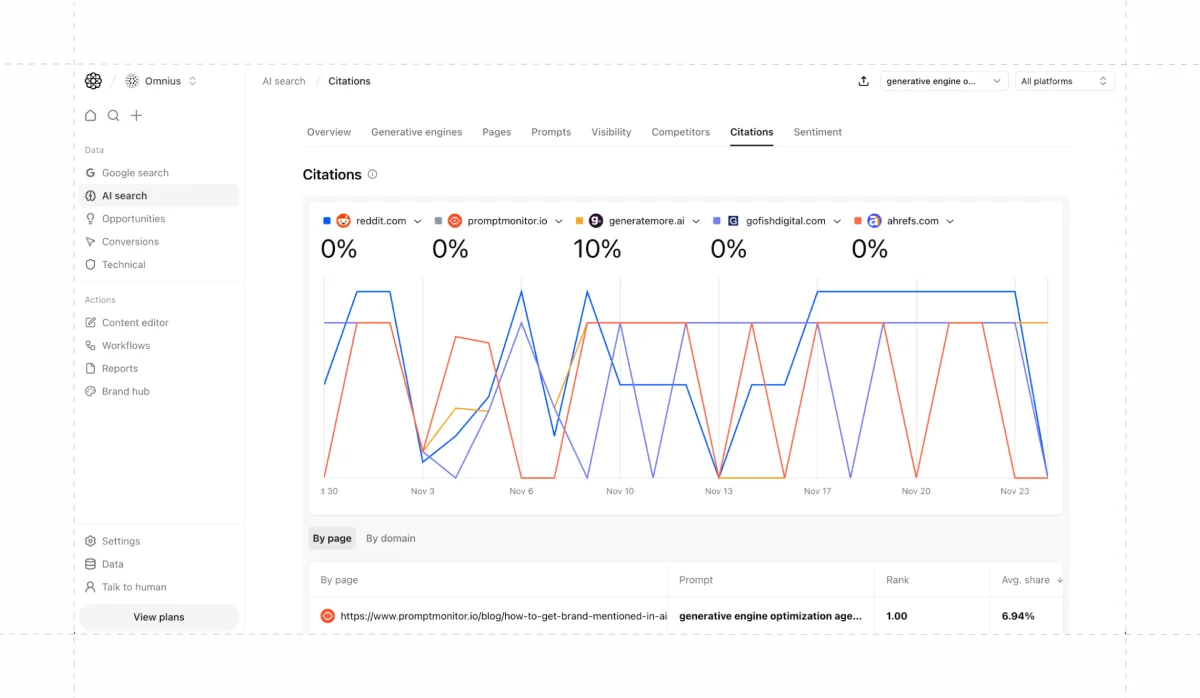Open Reports in sidebar
The height and width of the screenshot is (698, 1200).
pos(159,369)
